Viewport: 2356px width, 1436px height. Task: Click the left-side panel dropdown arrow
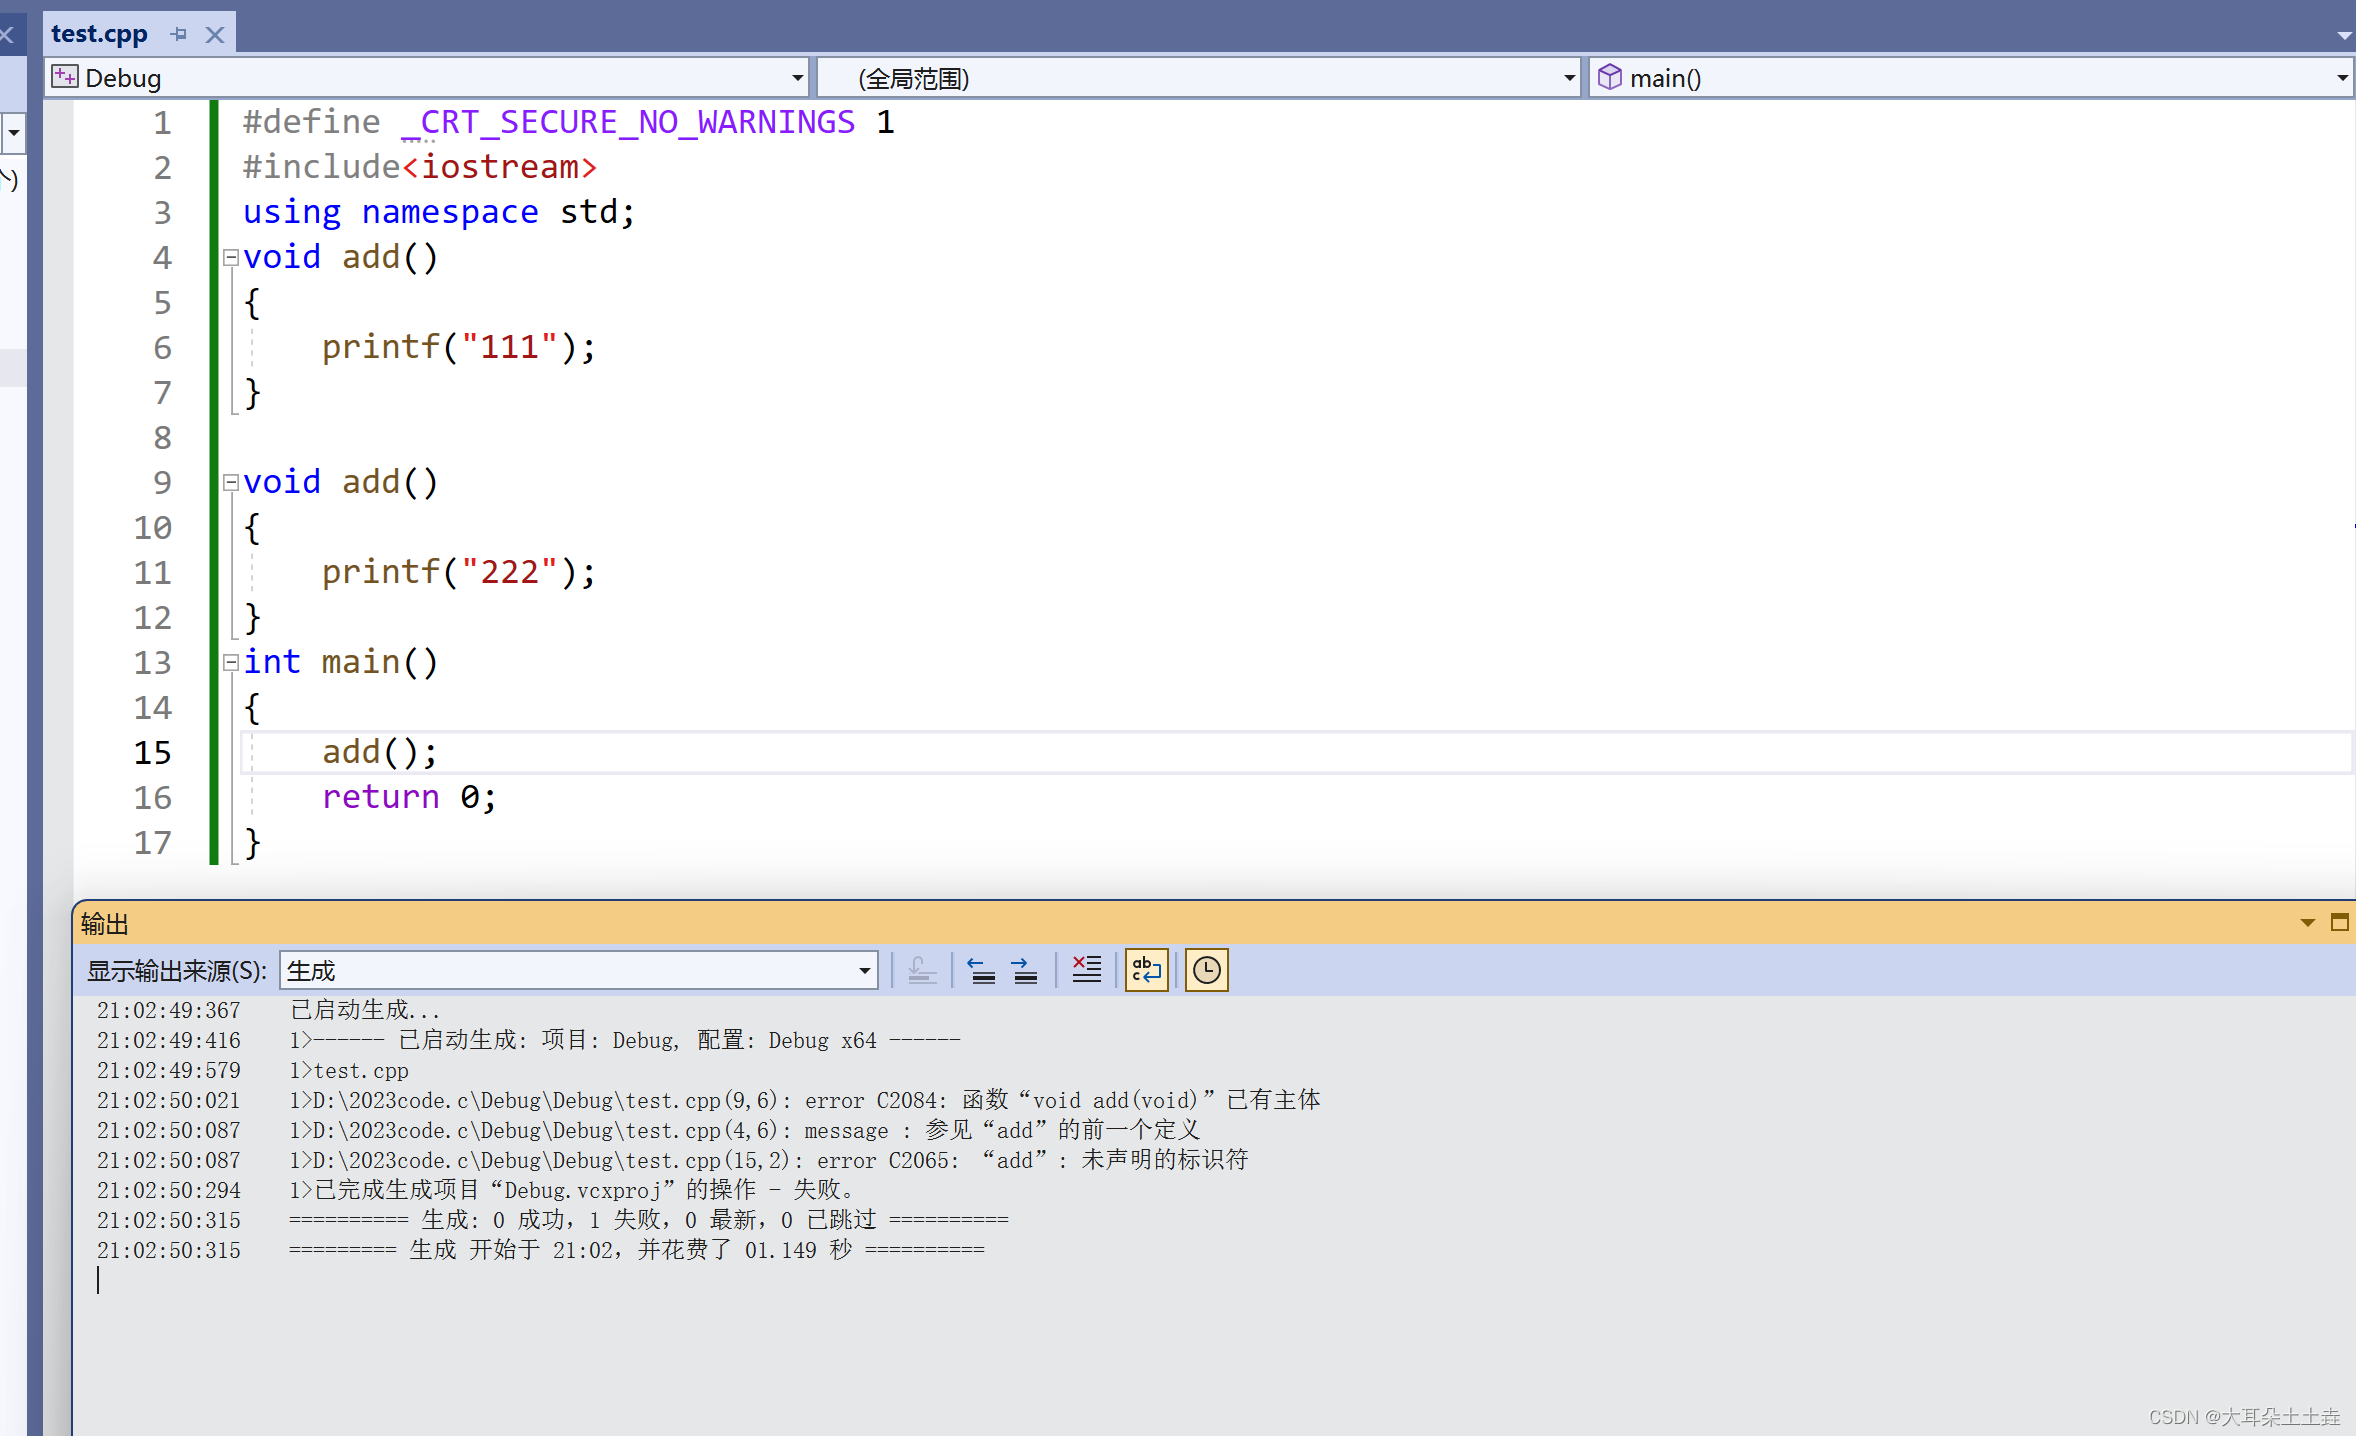(x=14, y=132)
